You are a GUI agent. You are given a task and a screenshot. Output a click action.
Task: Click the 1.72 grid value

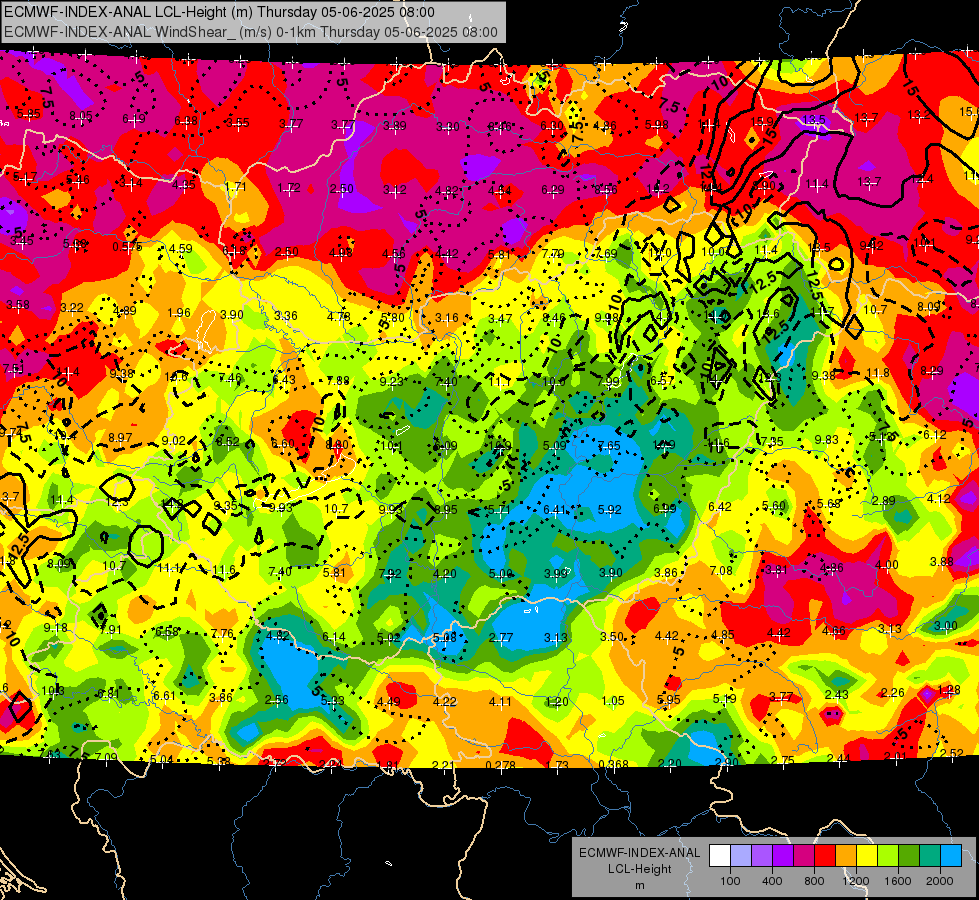pyautogui.click(x=288, y=188)
